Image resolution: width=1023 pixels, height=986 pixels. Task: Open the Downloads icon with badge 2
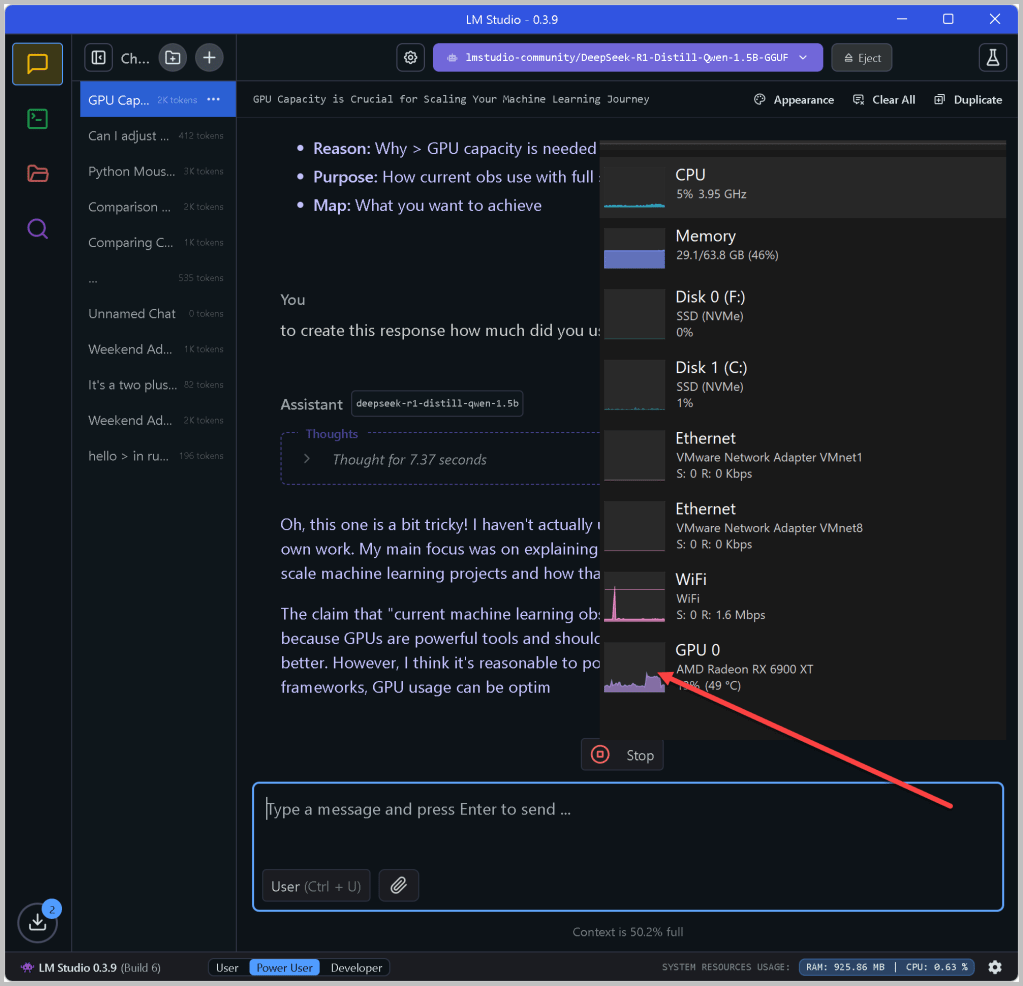click(38, 921)
